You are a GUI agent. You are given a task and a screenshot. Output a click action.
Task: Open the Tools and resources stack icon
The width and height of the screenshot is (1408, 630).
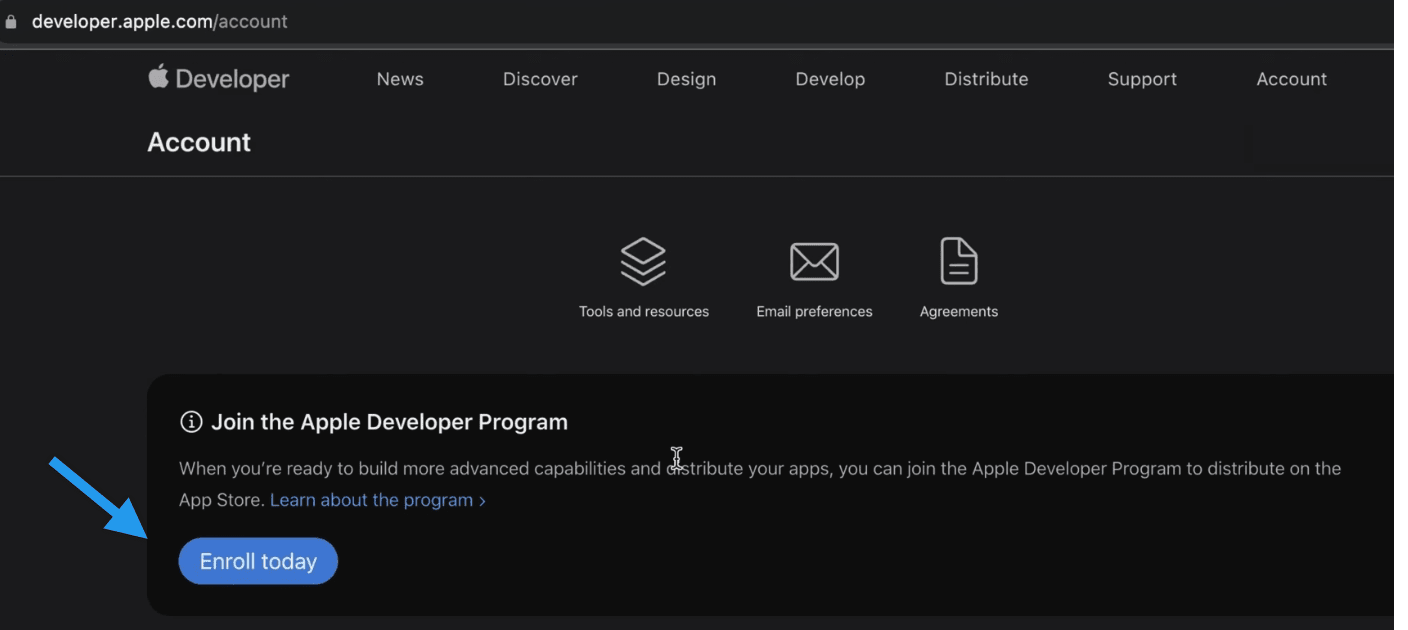[643, 261]
